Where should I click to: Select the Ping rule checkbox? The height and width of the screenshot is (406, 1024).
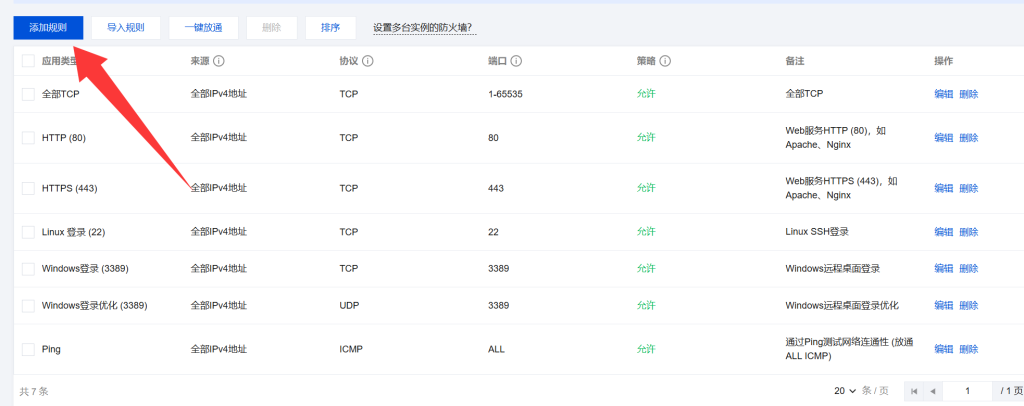coord(28,349)
